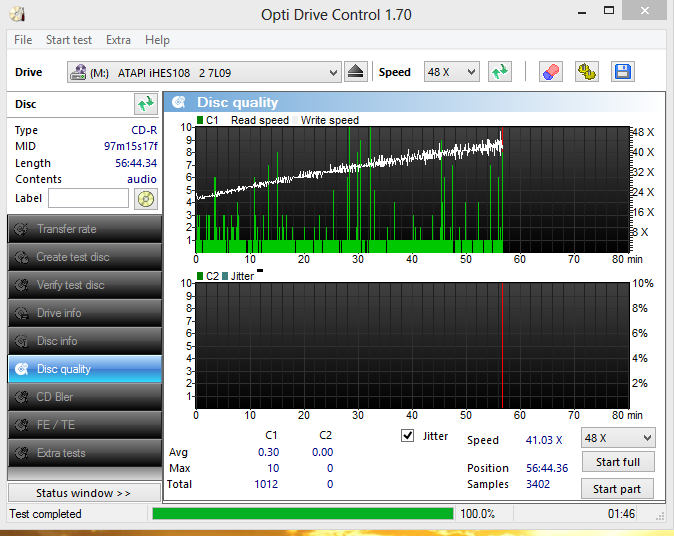Open the FE / TE panel
The height and width of the screenshot is (536, 674).
[x=85, y=425]
